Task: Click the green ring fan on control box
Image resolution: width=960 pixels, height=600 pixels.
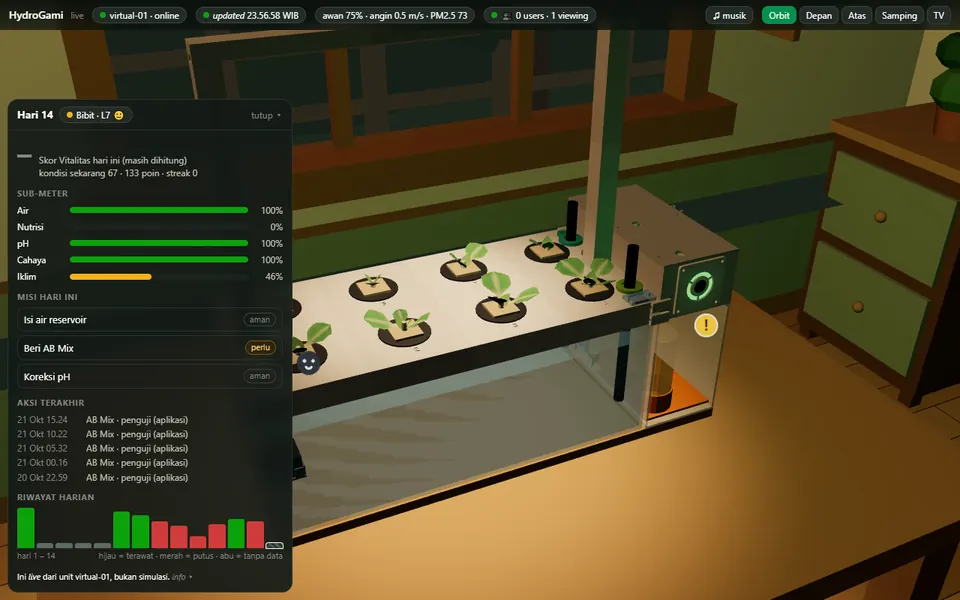Action: click(x=699, y=286)
